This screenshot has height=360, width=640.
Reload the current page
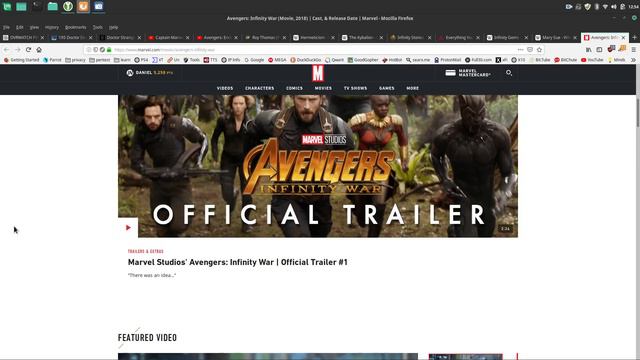click(28, 49)
